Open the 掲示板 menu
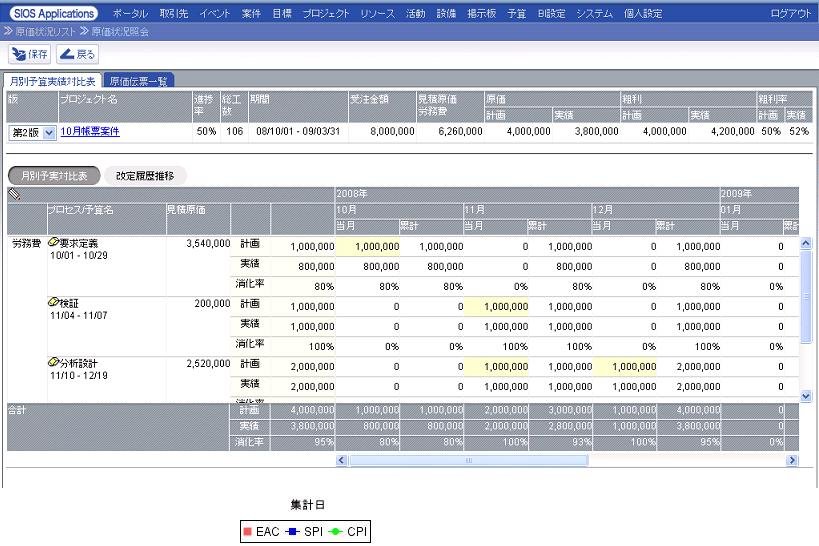 point(482,14)
